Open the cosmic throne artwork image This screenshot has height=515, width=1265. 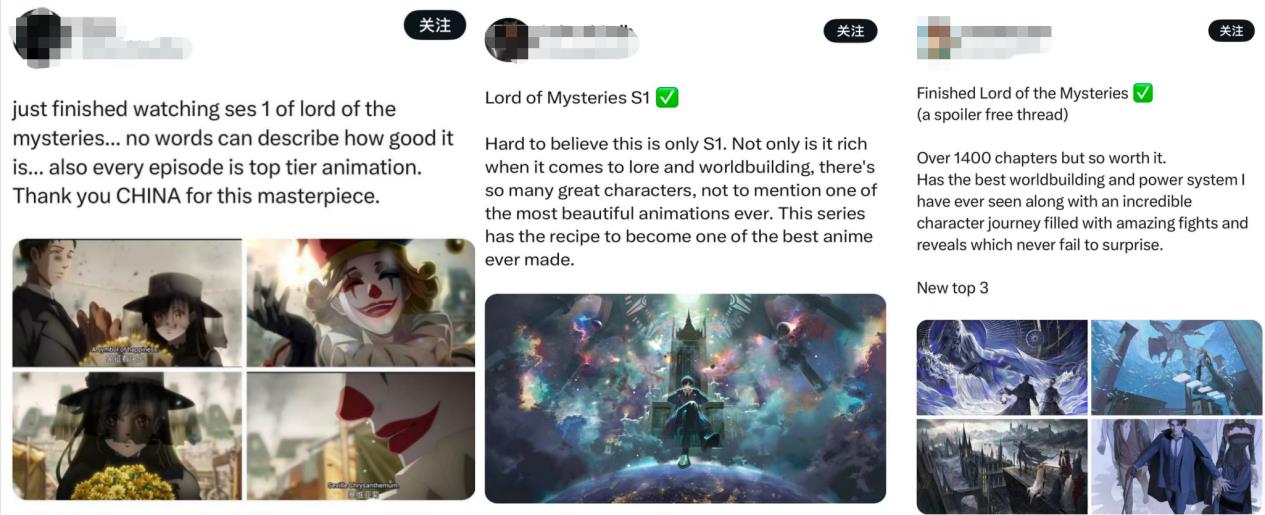(x=685, y=398)
